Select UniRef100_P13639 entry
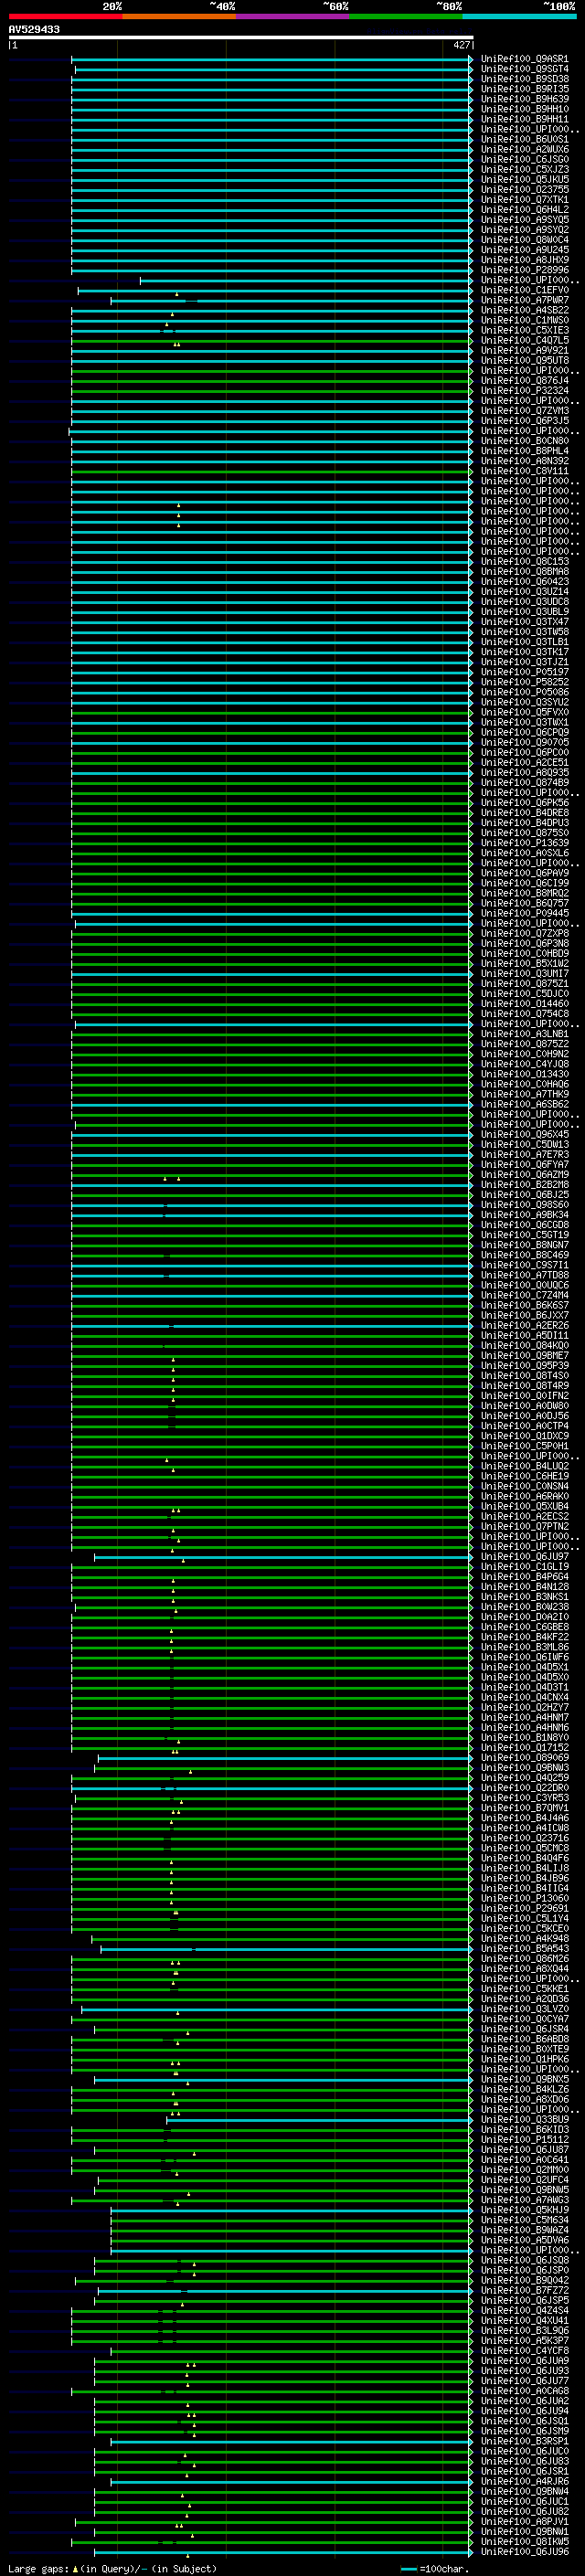Viewport: 585px width, 2576px height. 524,843
